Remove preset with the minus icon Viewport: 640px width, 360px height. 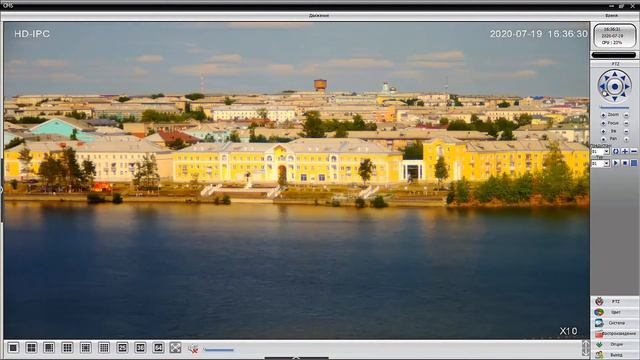tap(634, 151)
